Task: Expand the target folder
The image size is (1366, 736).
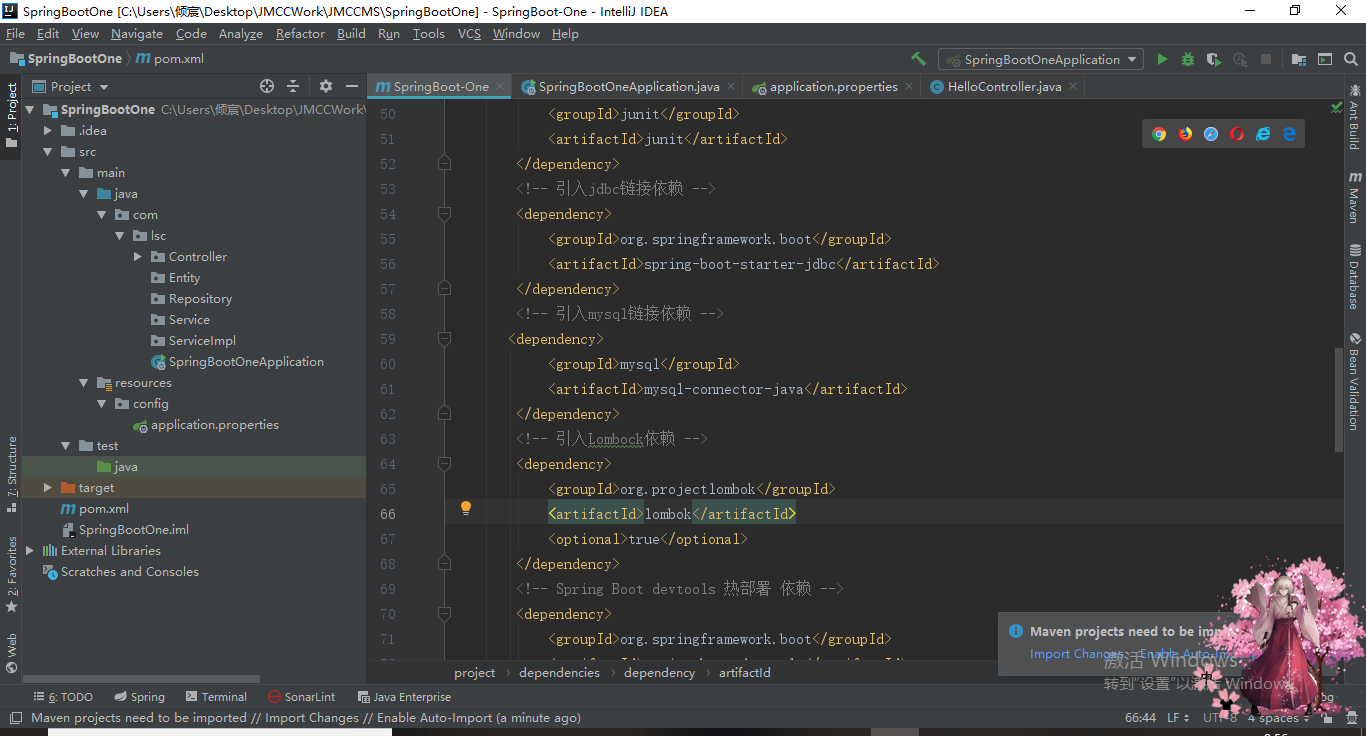Action: [x=48, y=488]
